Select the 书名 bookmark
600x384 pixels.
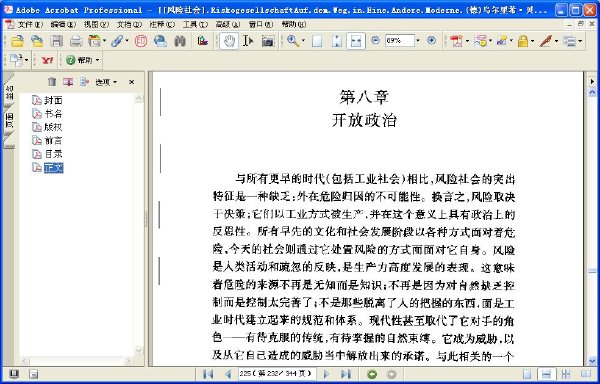click(x=53, y=114)
